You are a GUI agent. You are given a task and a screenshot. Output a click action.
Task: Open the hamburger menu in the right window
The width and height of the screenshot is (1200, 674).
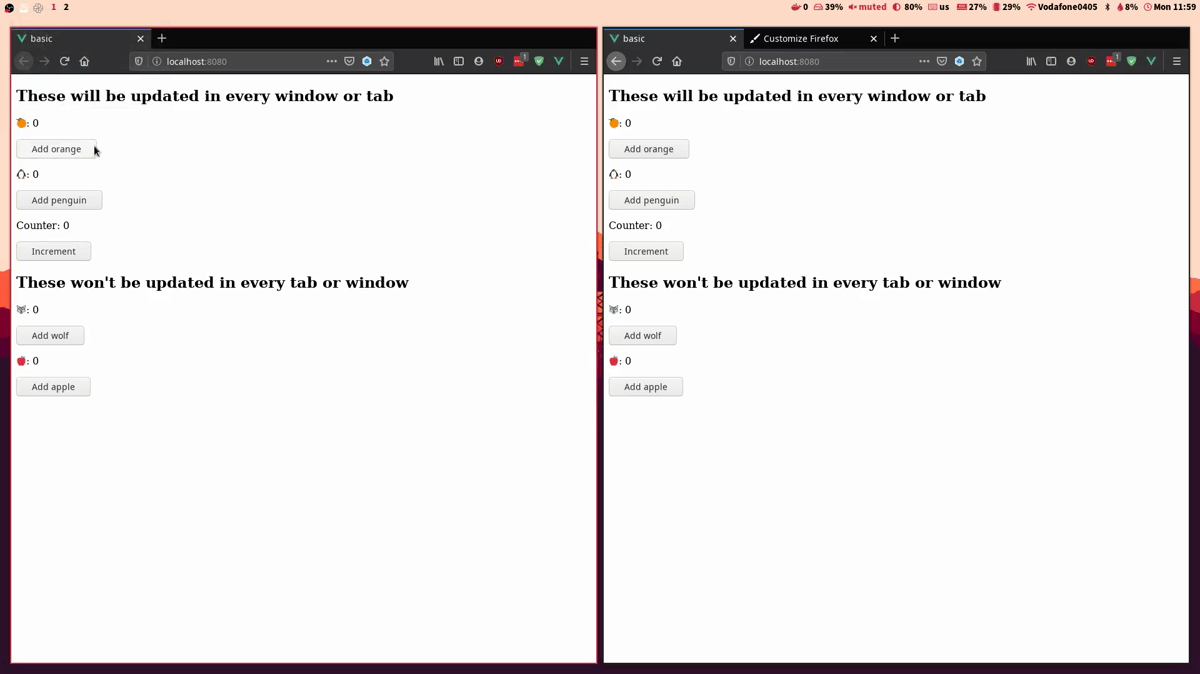1177,61
